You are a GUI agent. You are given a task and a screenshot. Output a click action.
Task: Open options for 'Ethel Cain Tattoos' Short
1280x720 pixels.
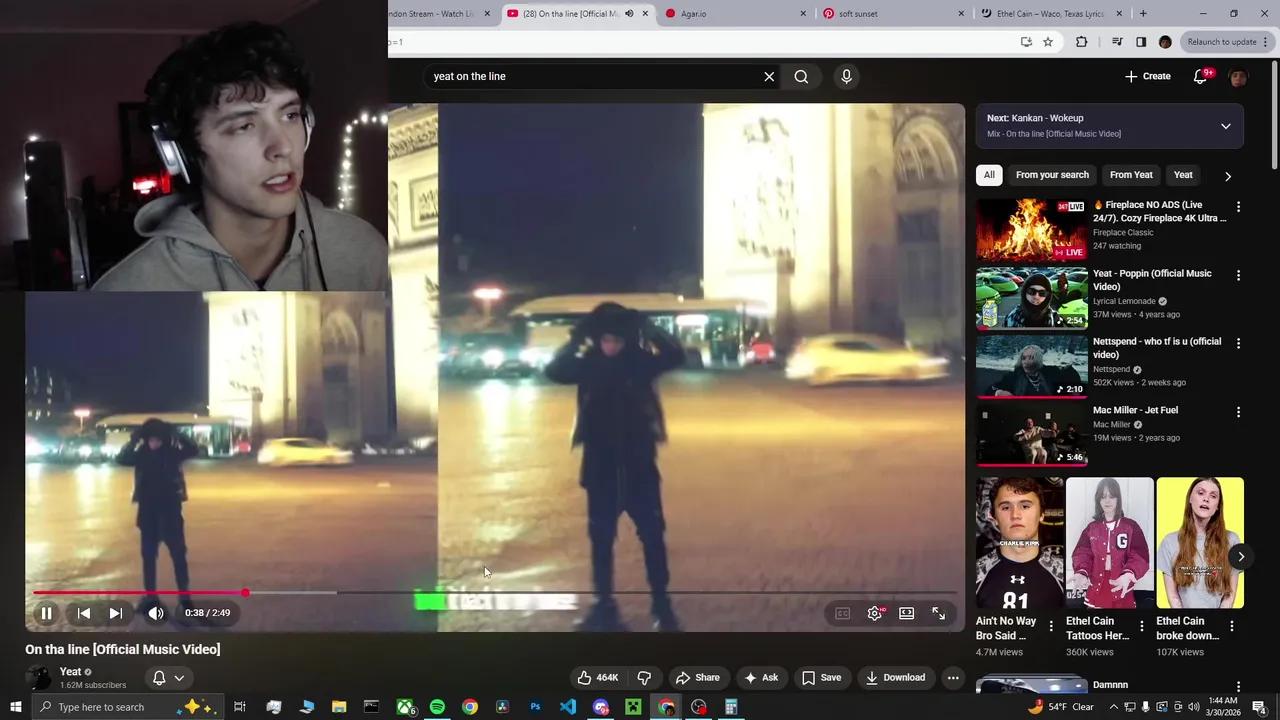(1141, 626)
